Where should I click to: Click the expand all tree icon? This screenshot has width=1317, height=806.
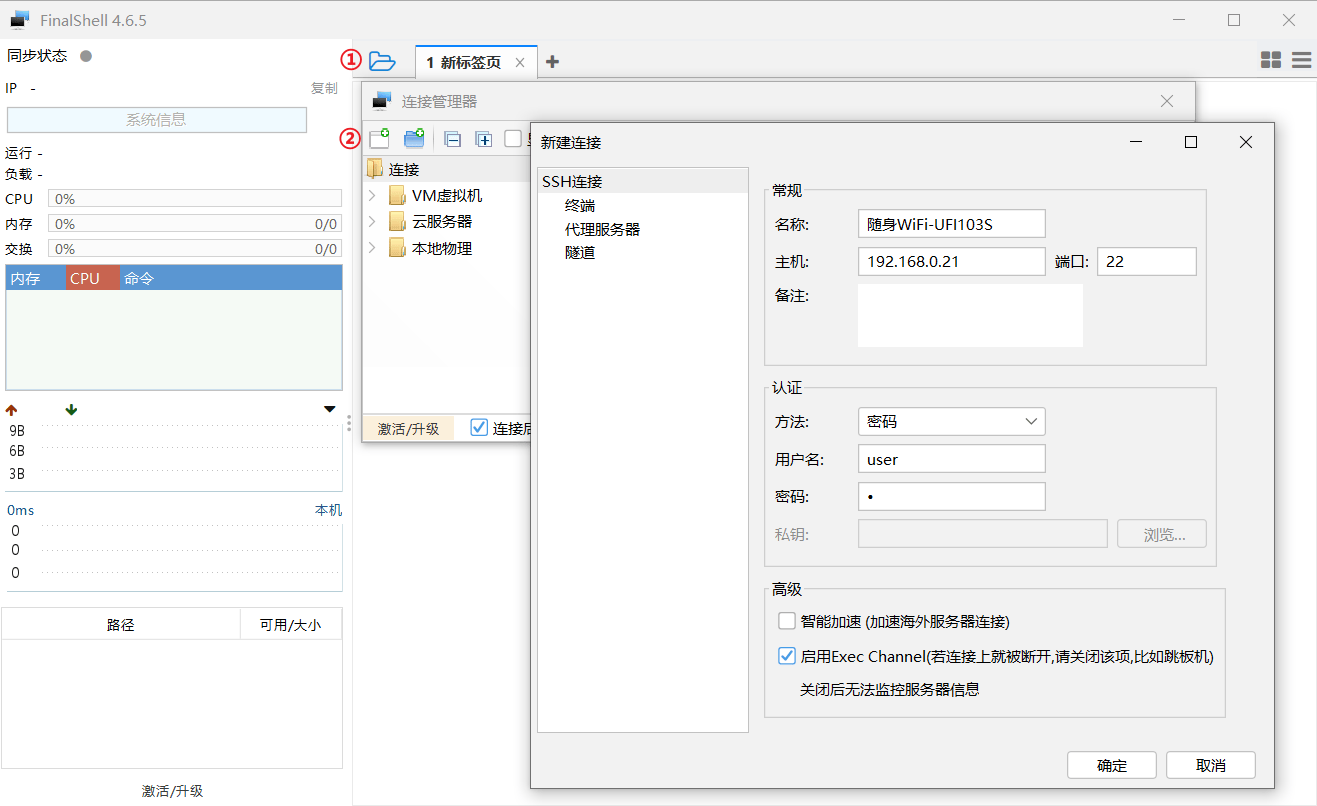484,139
